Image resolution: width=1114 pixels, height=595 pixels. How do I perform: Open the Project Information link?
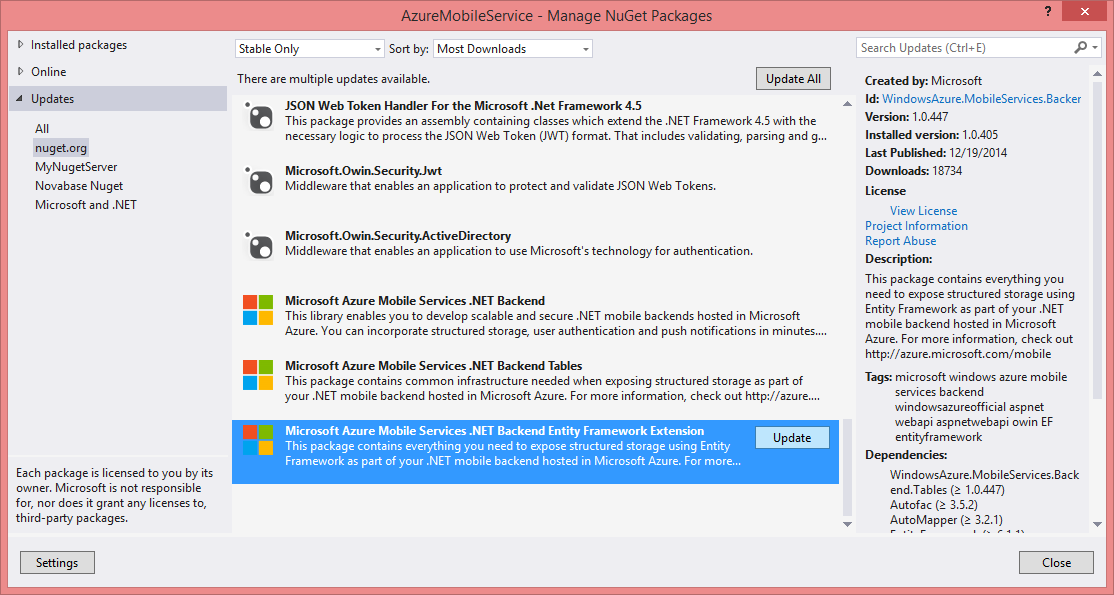click(916, 225)
